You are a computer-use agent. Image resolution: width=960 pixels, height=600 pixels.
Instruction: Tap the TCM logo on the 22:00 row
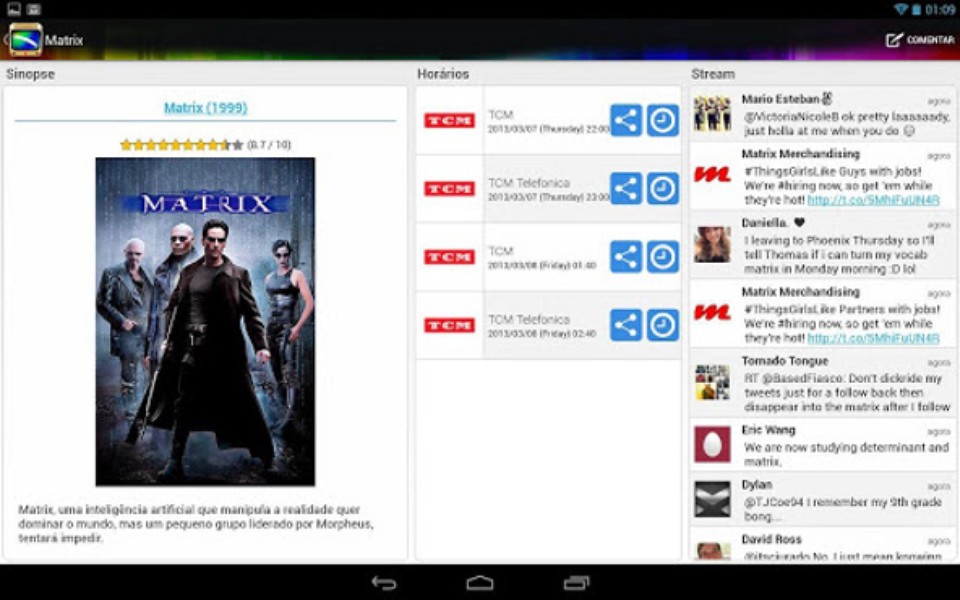tap(449, 121)
